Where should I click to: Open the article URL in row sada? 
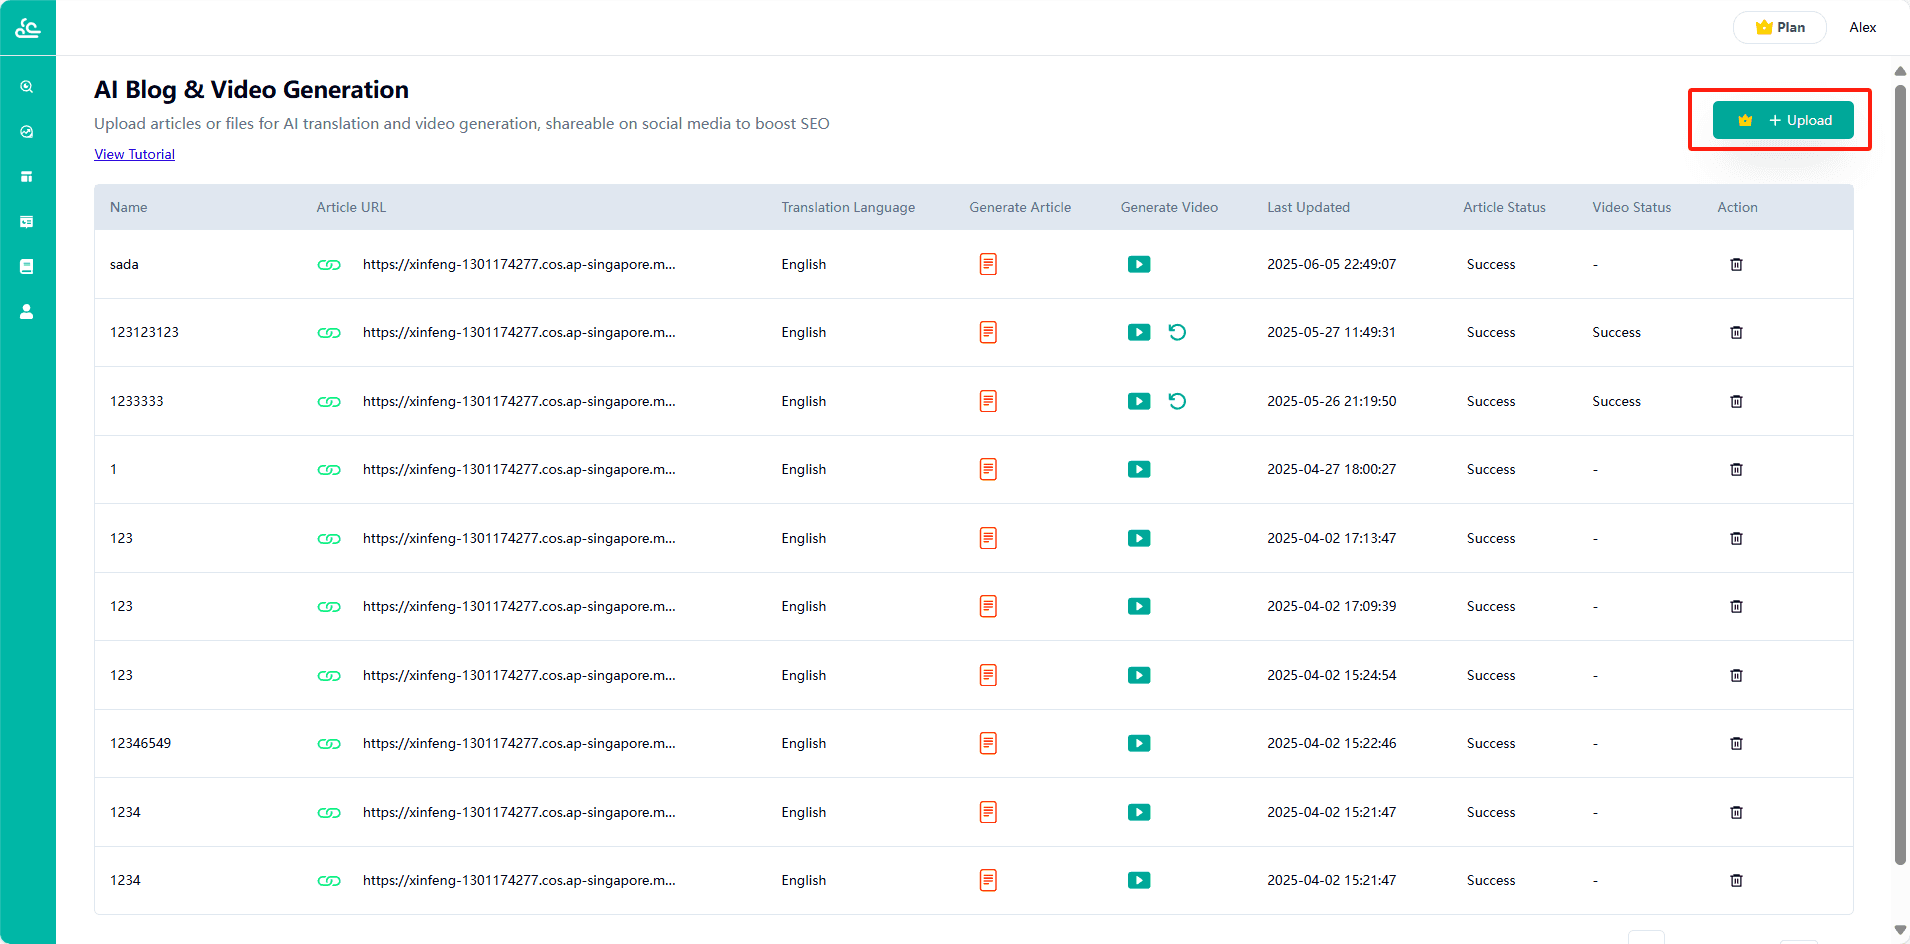point(519,264)
